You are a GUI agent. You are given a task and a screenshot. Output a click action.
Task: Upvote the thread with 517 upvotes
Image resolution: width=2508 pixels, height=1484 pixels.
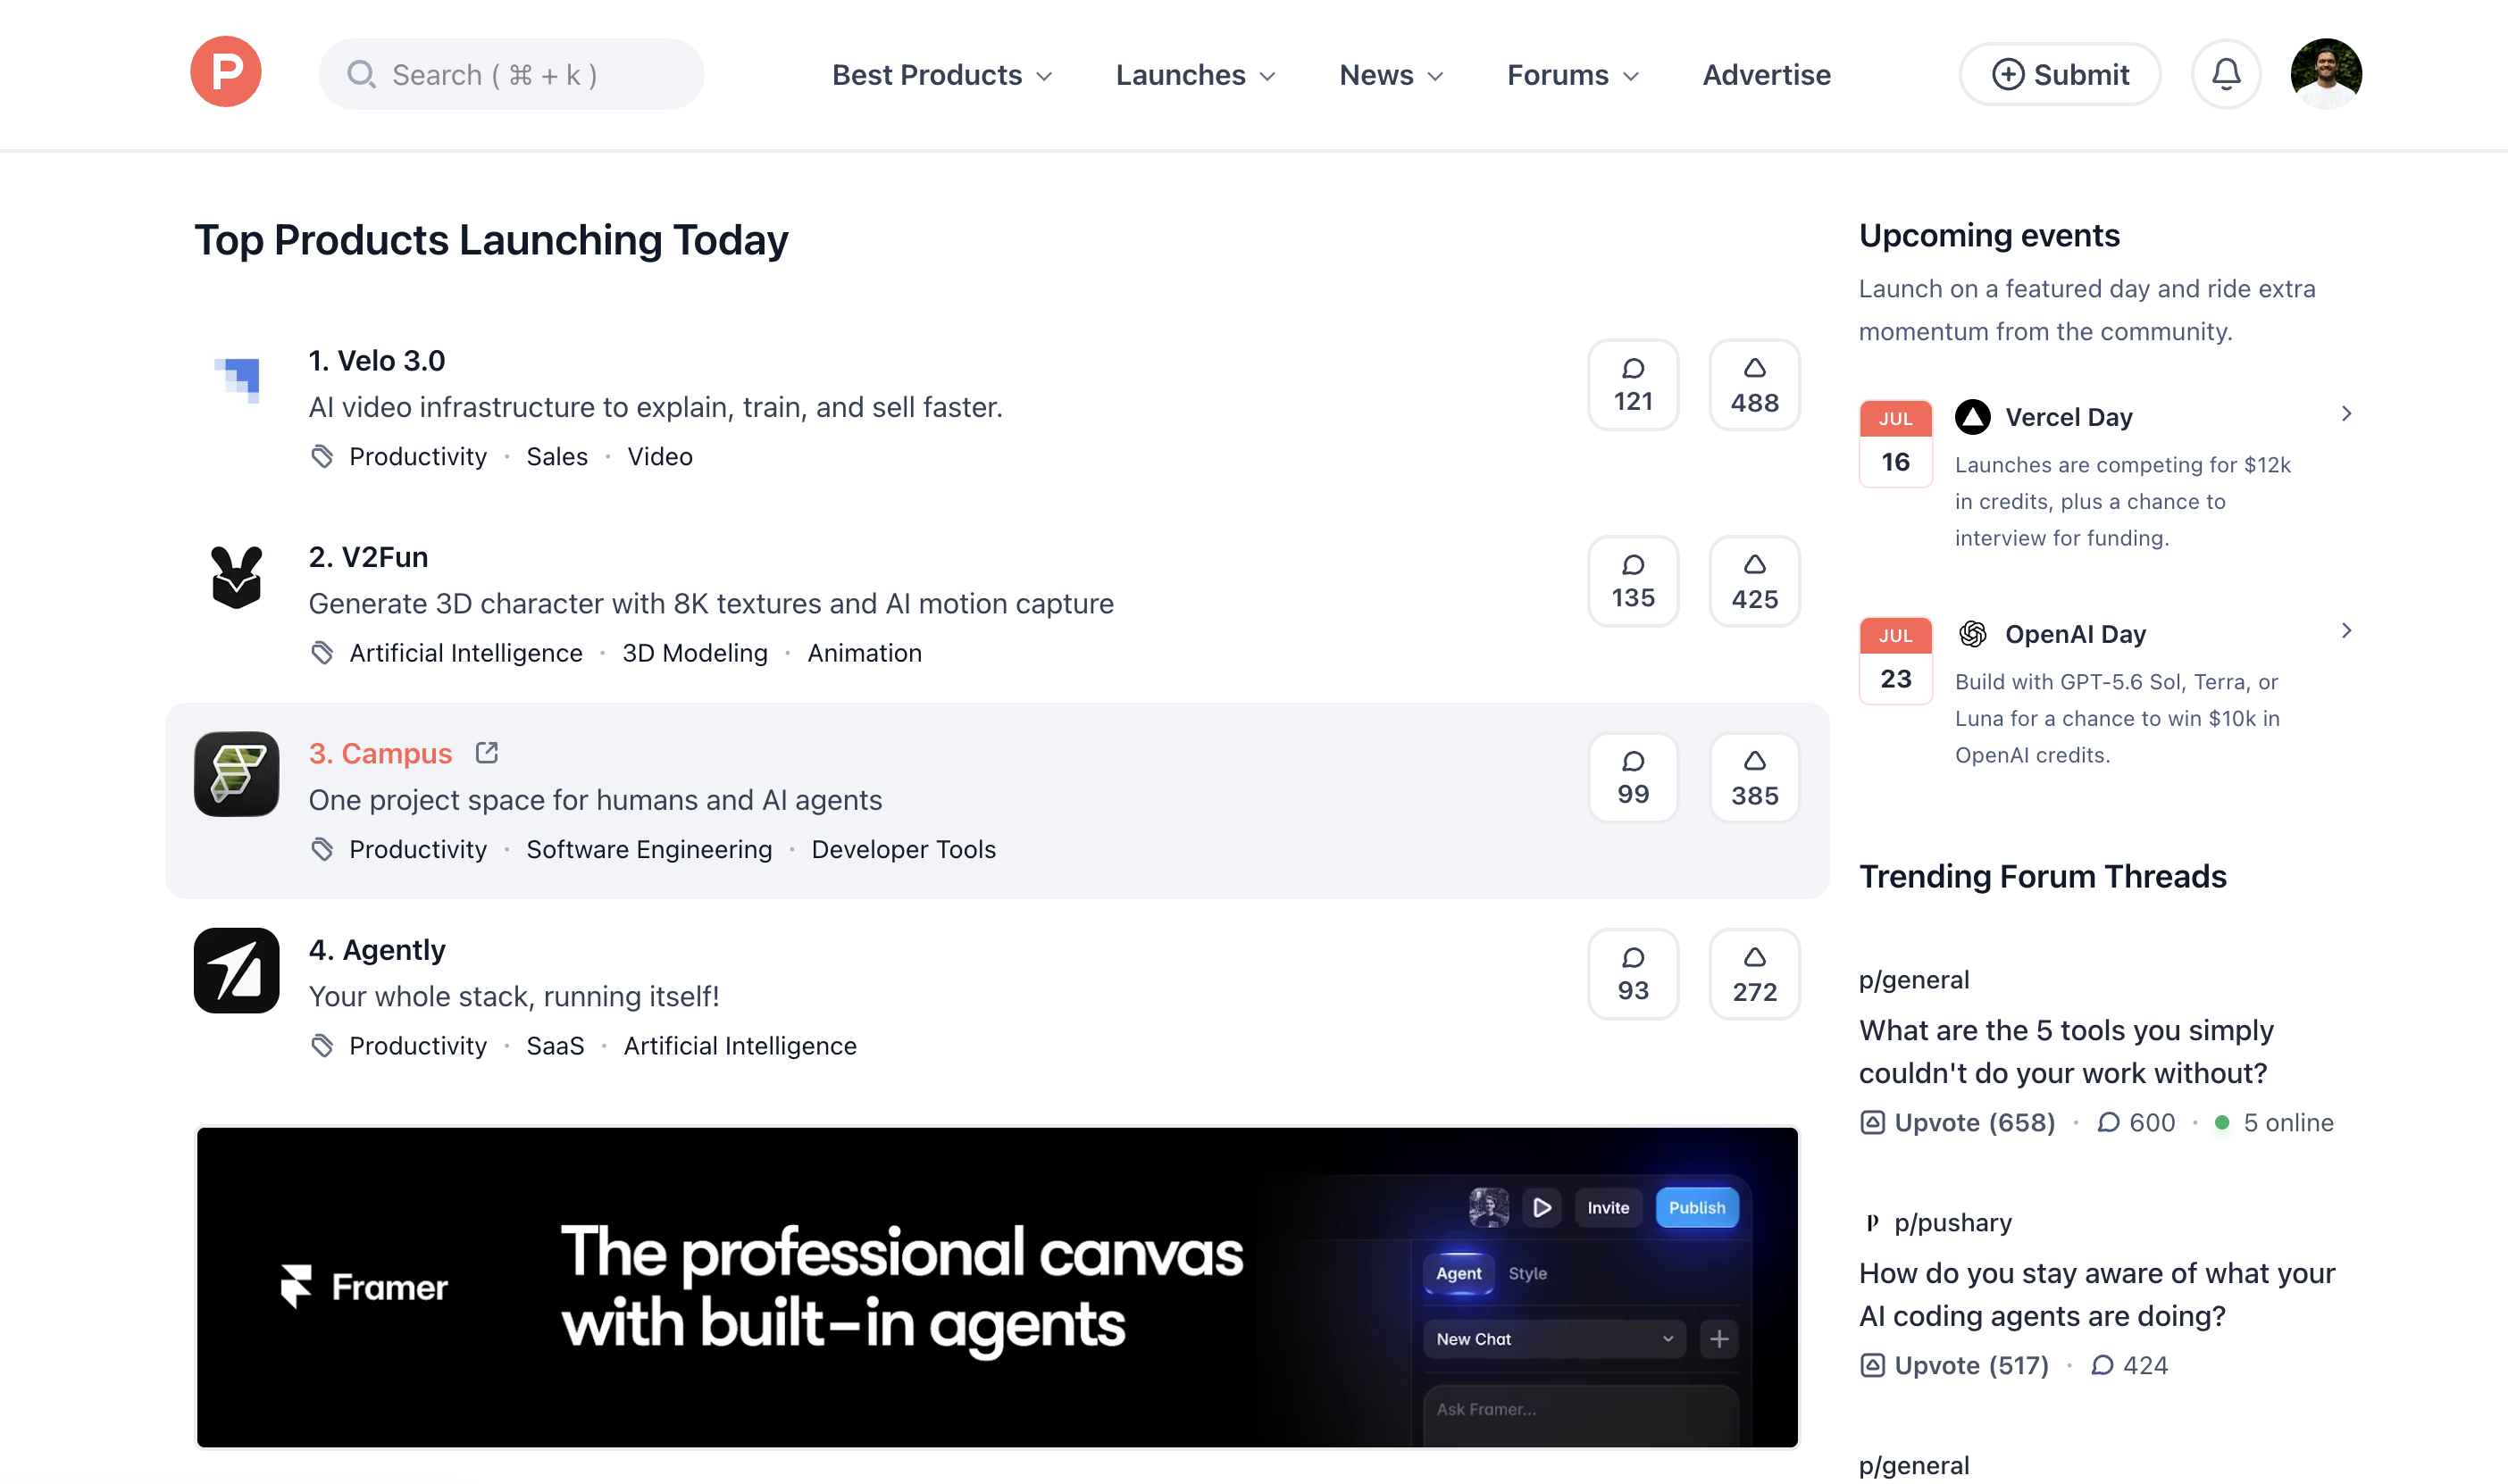tap(1954, 1365)
